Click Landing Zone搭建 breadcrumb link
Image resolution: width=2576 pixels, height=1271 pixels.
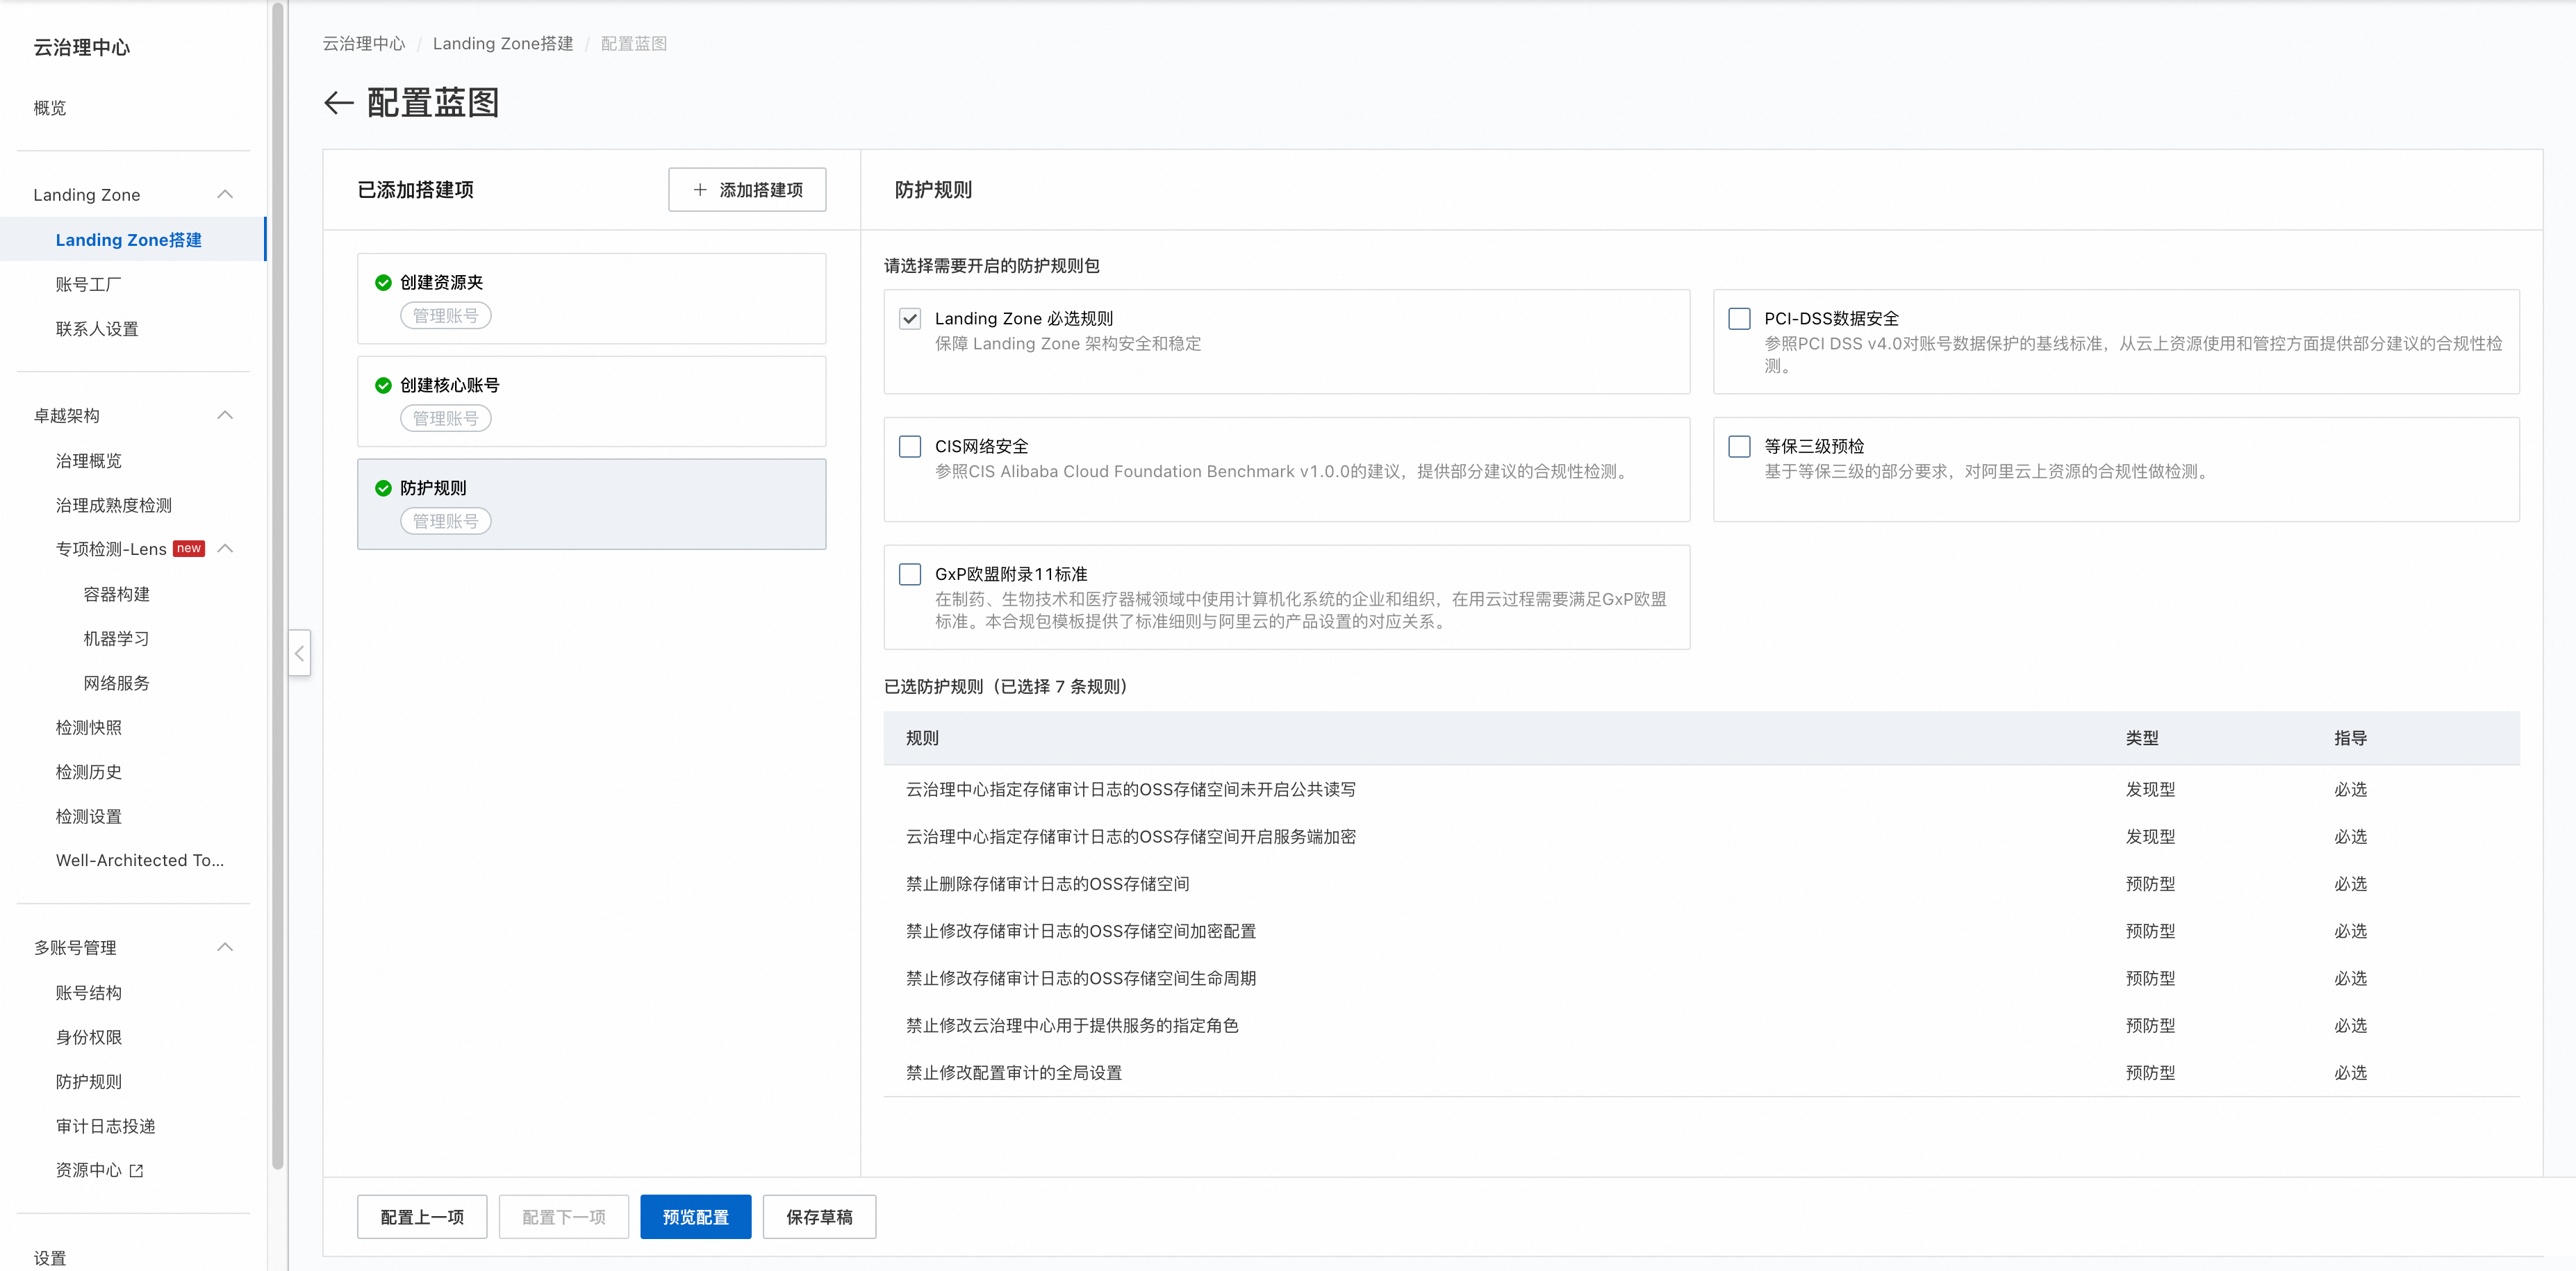click(502, 44)
